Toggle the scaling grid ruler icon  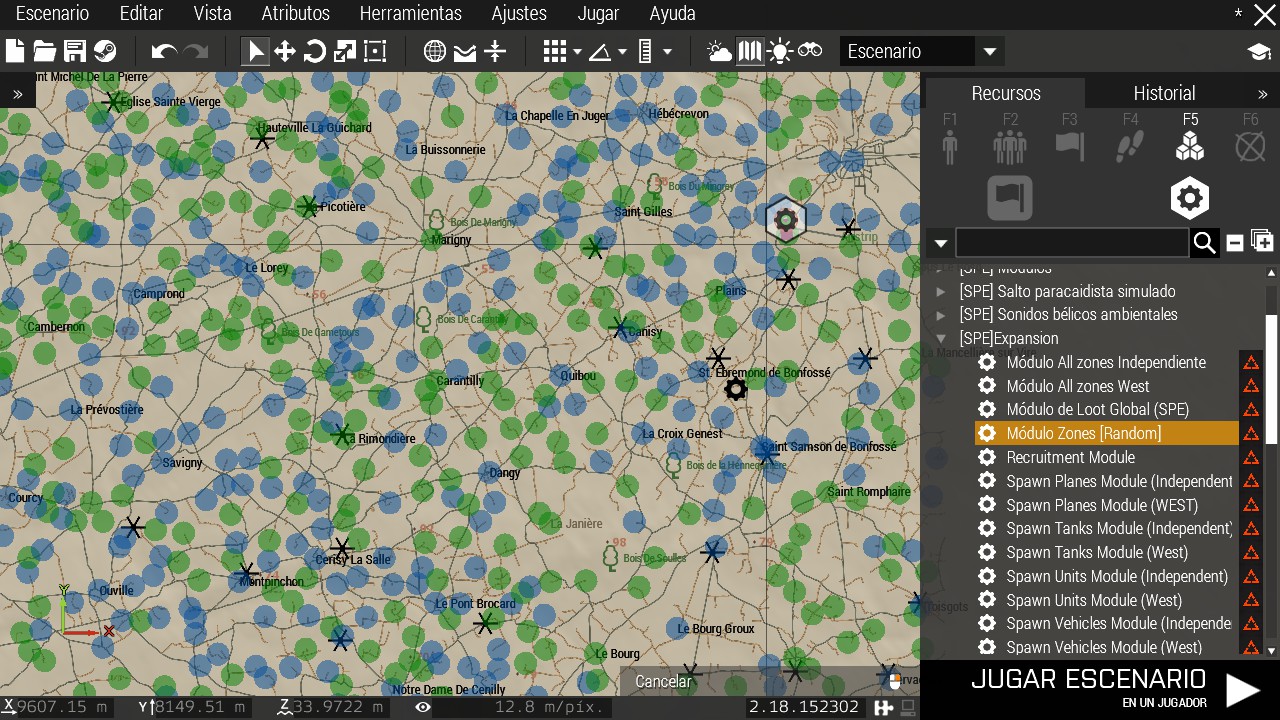point(645,51)
